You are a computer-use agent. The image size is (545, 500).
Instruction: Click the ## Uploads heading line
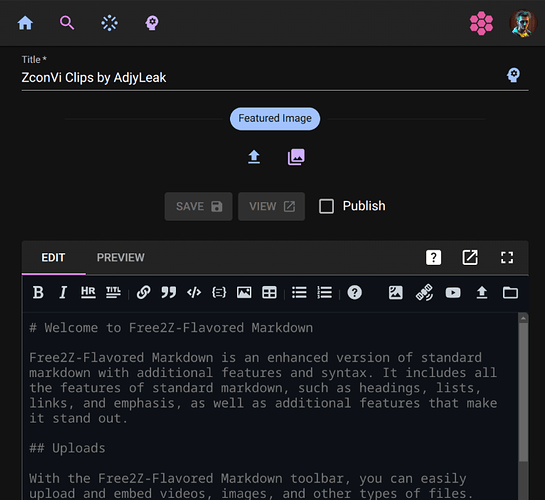67,448
